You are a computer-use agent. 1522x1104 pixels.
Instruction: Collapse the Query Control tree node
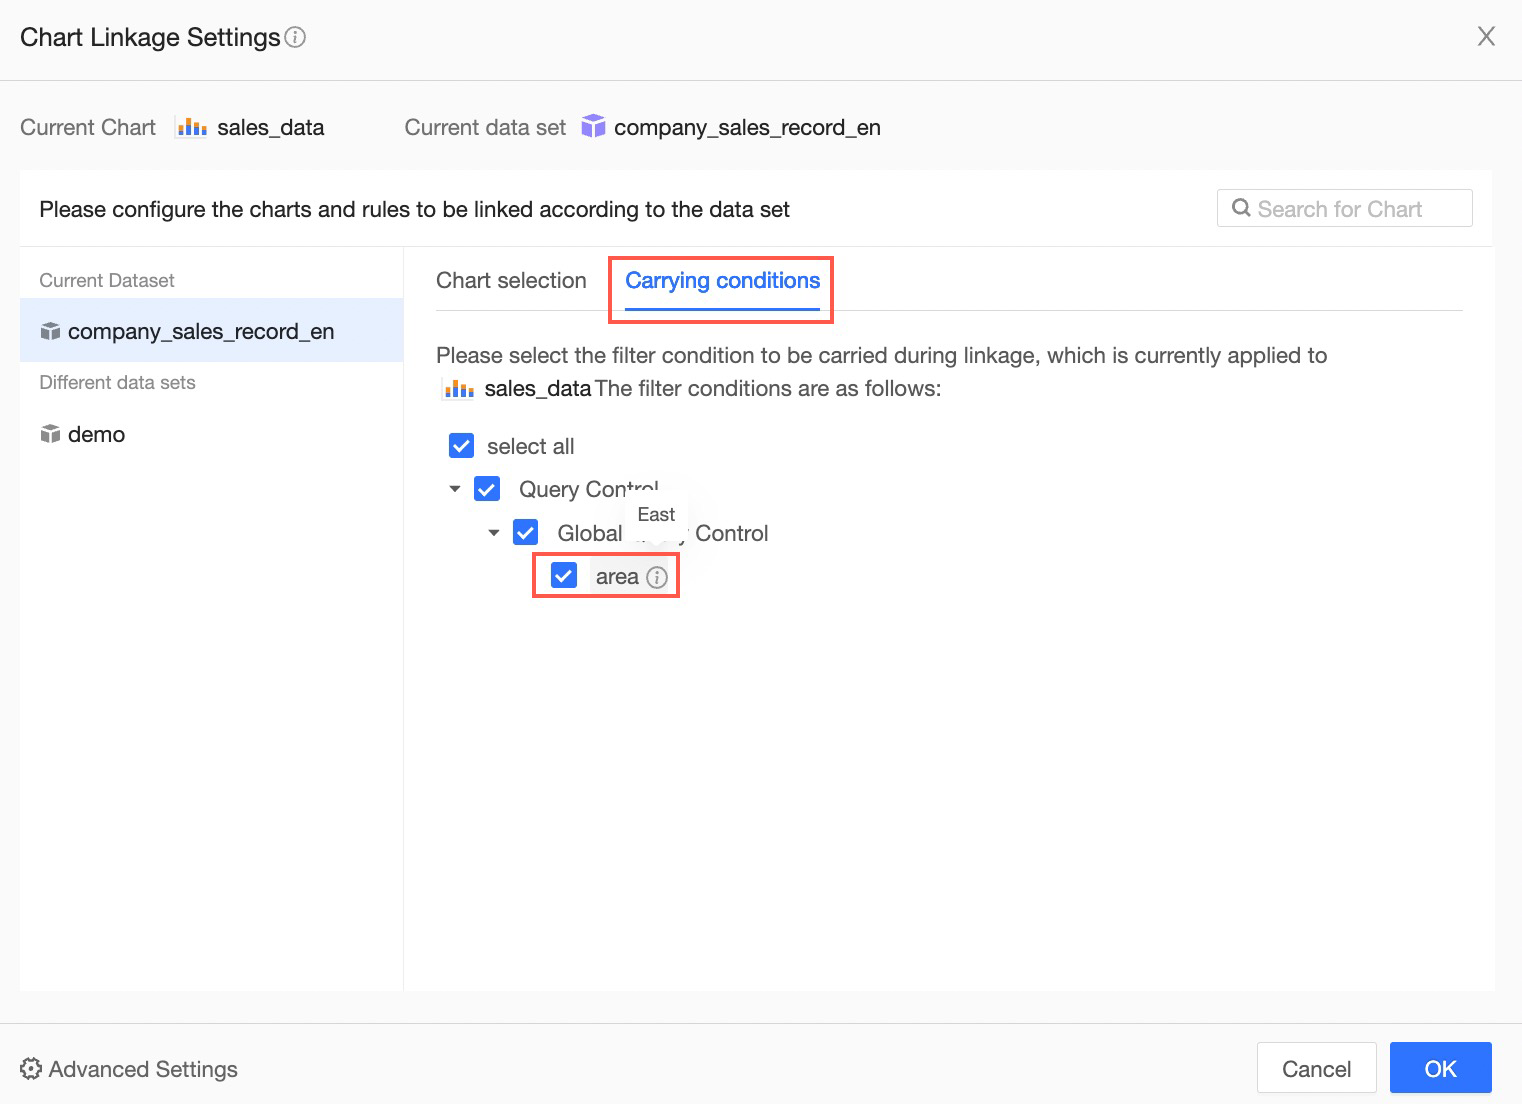[455, 489]
